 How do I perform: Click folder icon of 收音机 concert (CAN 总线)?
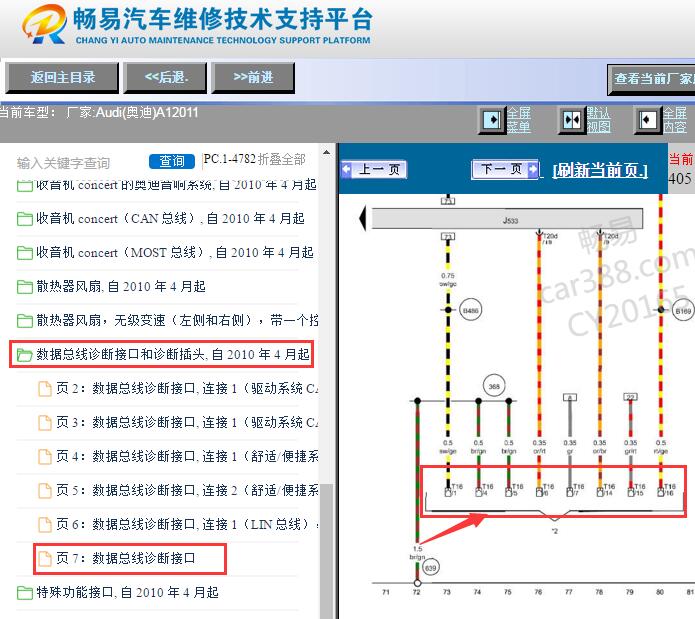[x=24, y=219]
